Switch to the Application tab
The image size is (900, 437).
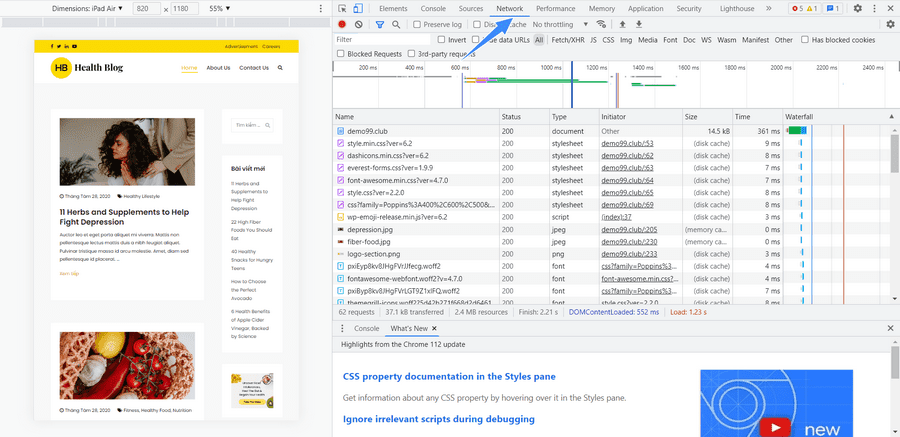[x=645, y=9]
